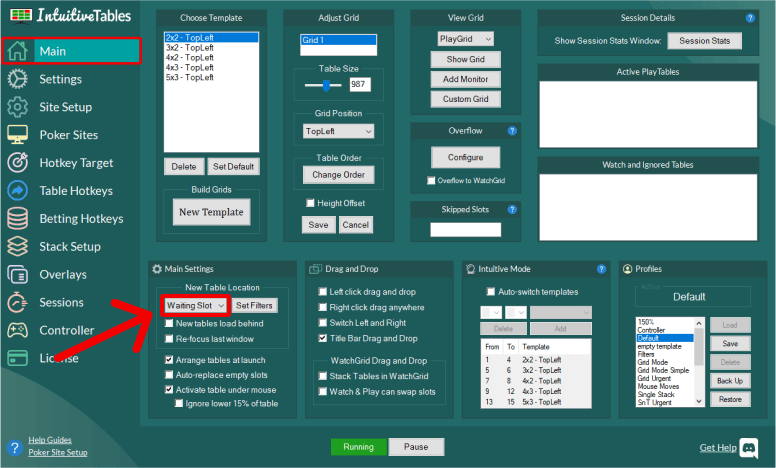The image size is (776, 468).
Task: Click the IntuitiveTables logo icon
Action: (x=21, y=15)
